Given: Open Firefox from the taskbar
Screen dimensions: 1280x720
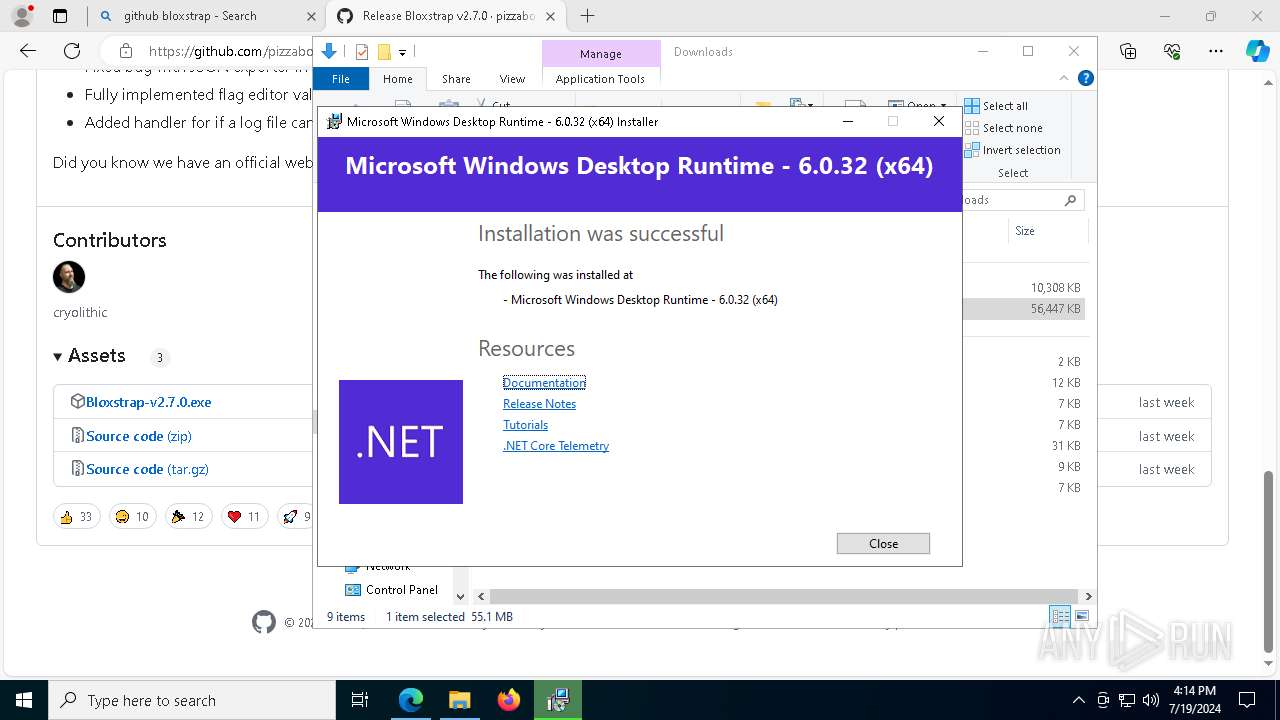Looking at the screenshot, I should 509,700.
